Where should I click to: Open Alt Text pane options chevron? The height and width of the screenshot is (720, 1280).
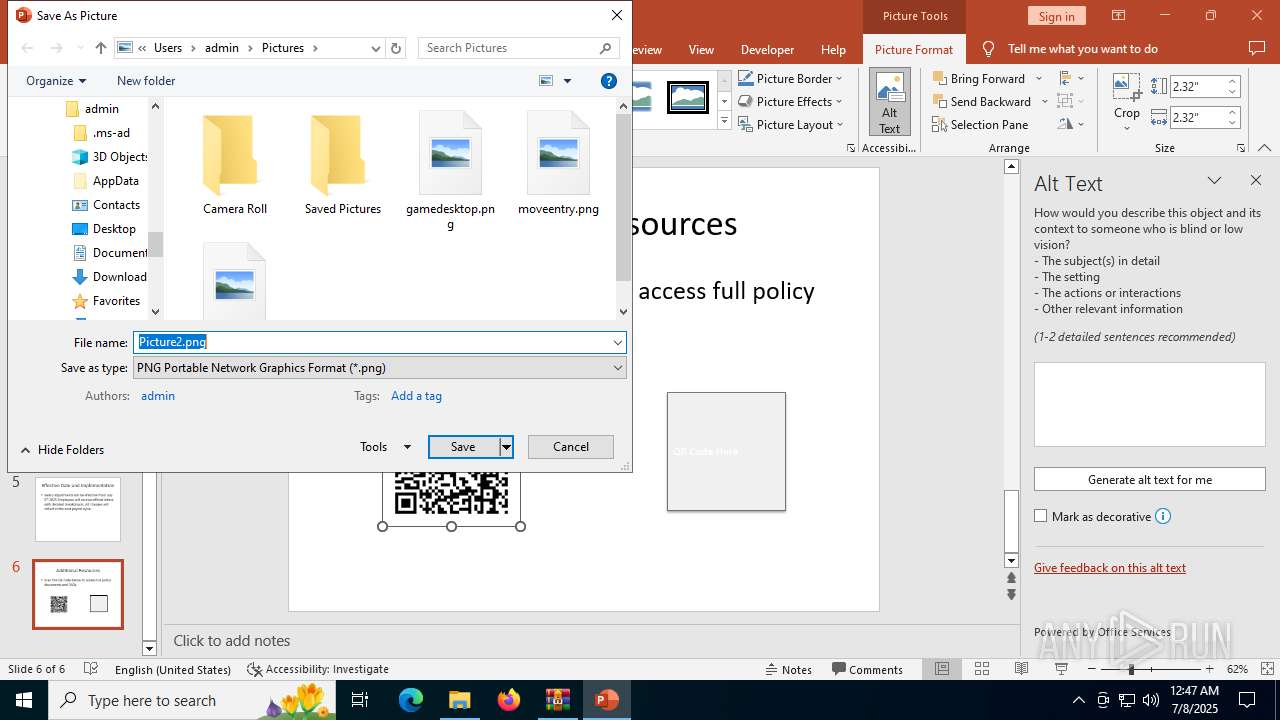(x=1214, y=181)
